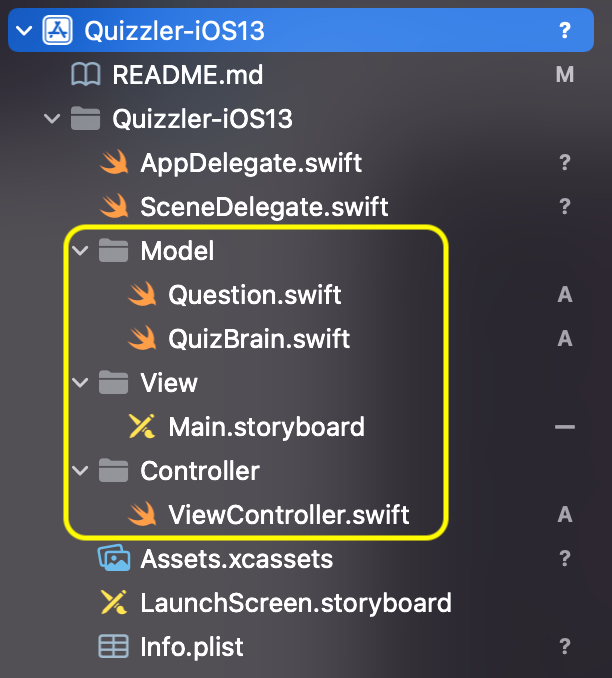The width and height of the screenshot is (612, 678).
Task: Click the LaunchScreen.storyboard file icon
Action: click(114, 603)
